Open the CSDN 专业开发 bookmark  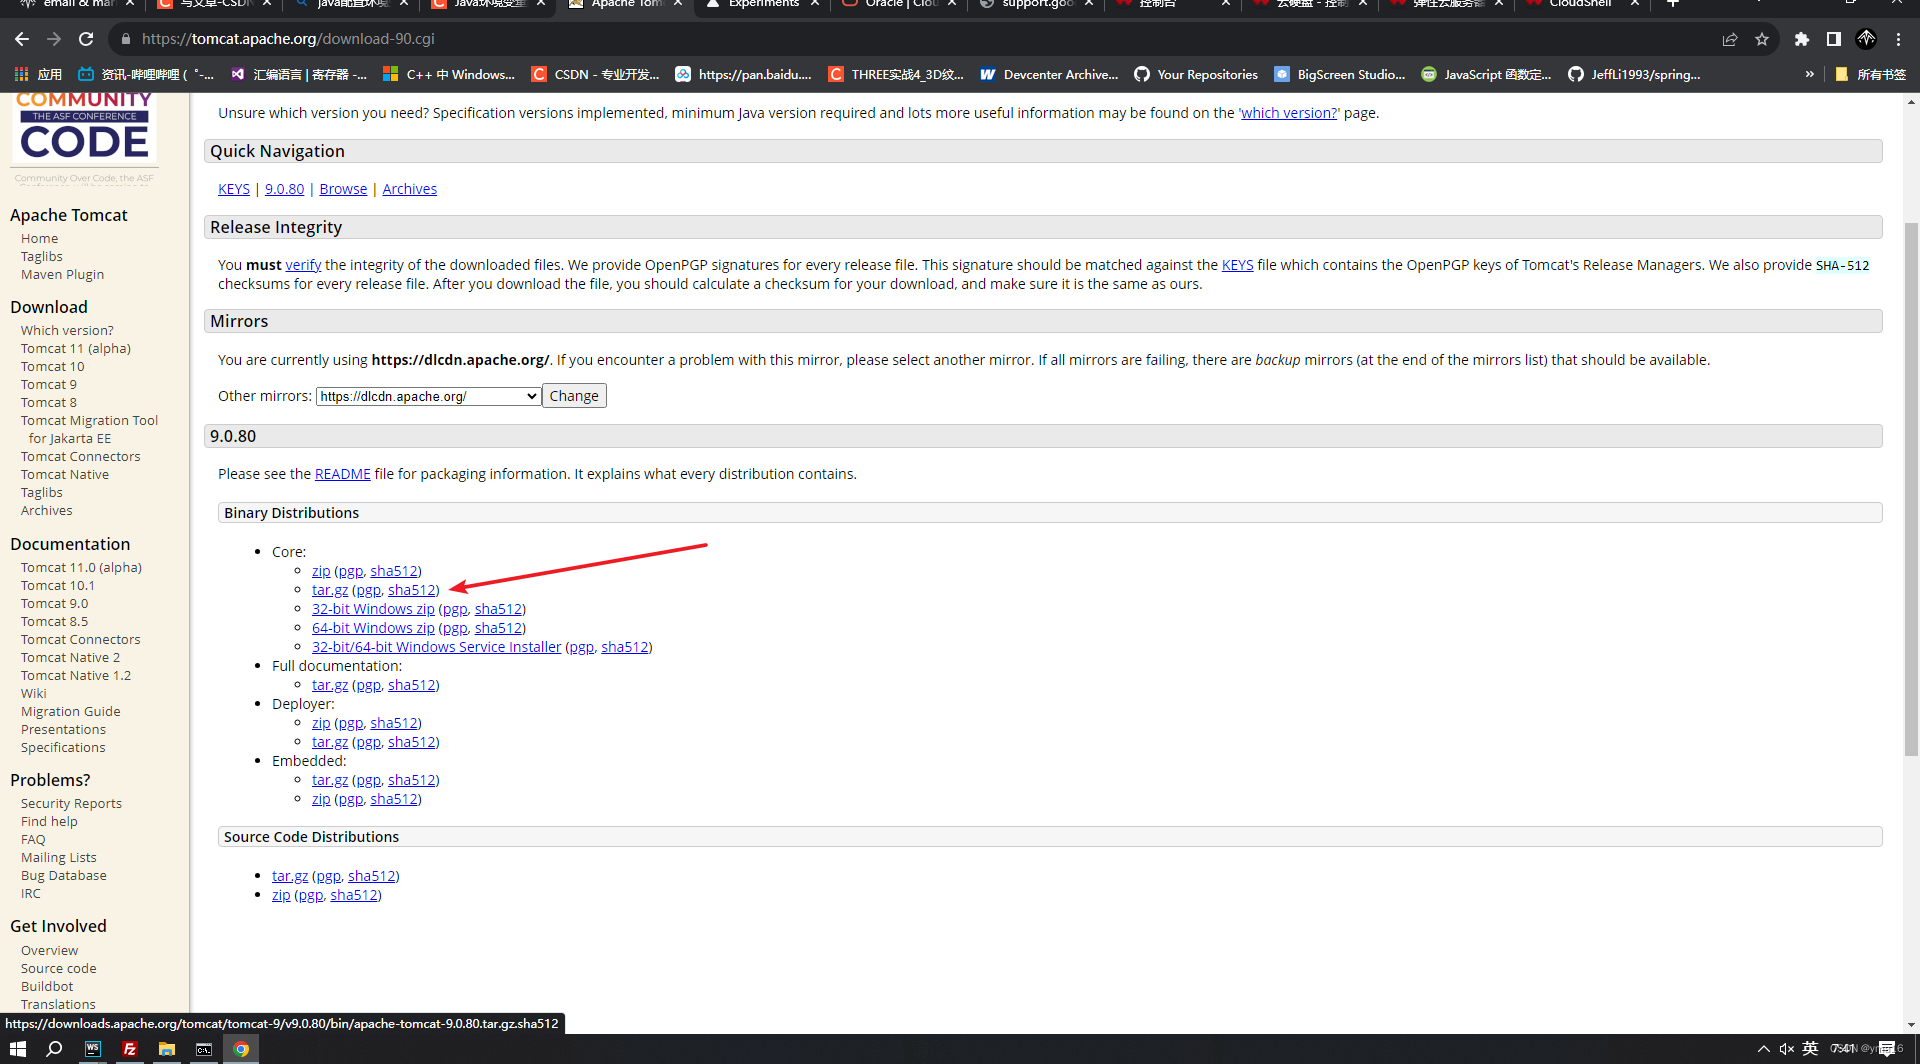tap(596, 74)
